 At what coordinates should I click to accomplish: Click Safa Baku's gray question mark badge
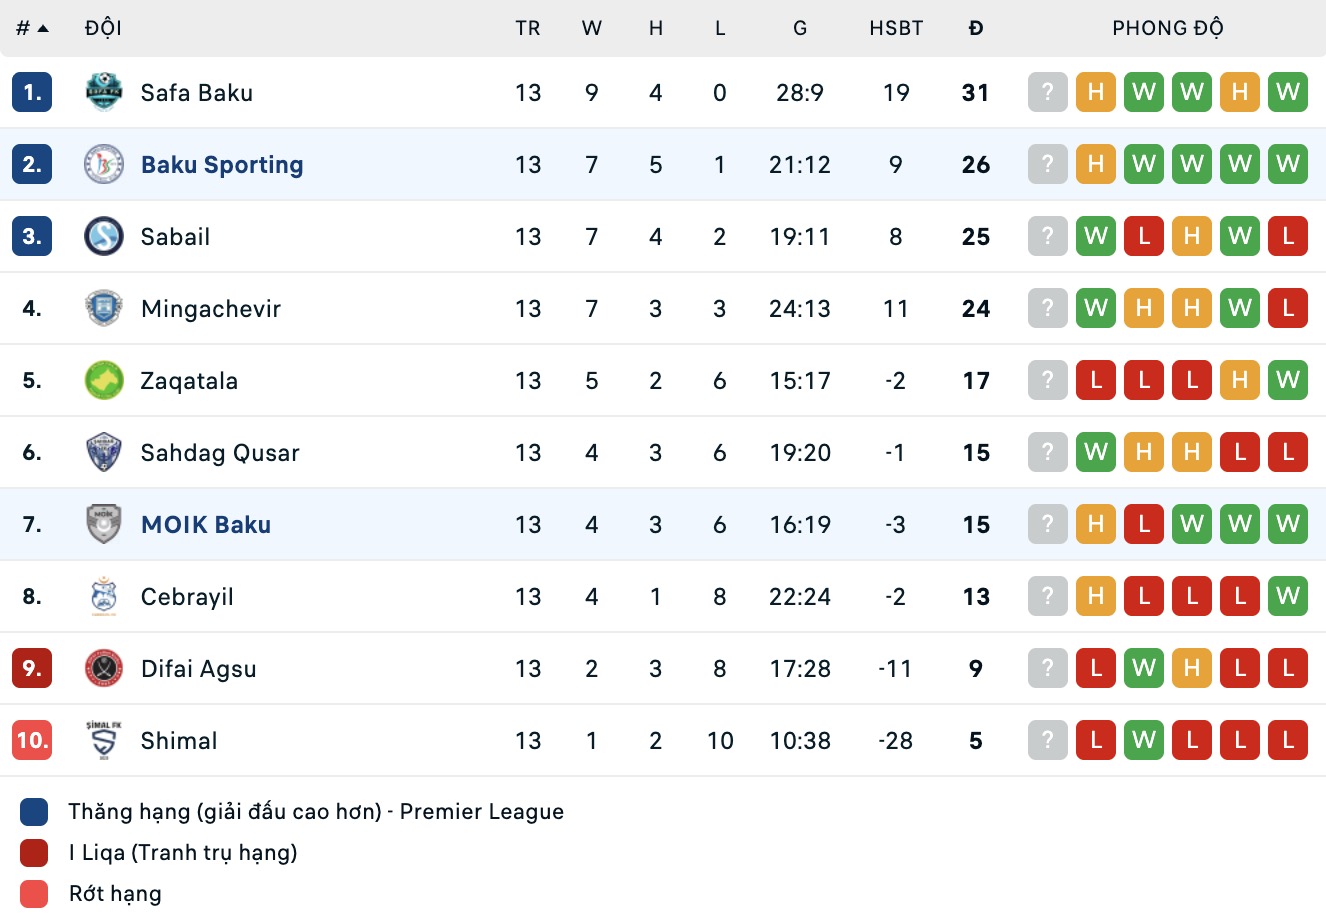(1048, 93)
